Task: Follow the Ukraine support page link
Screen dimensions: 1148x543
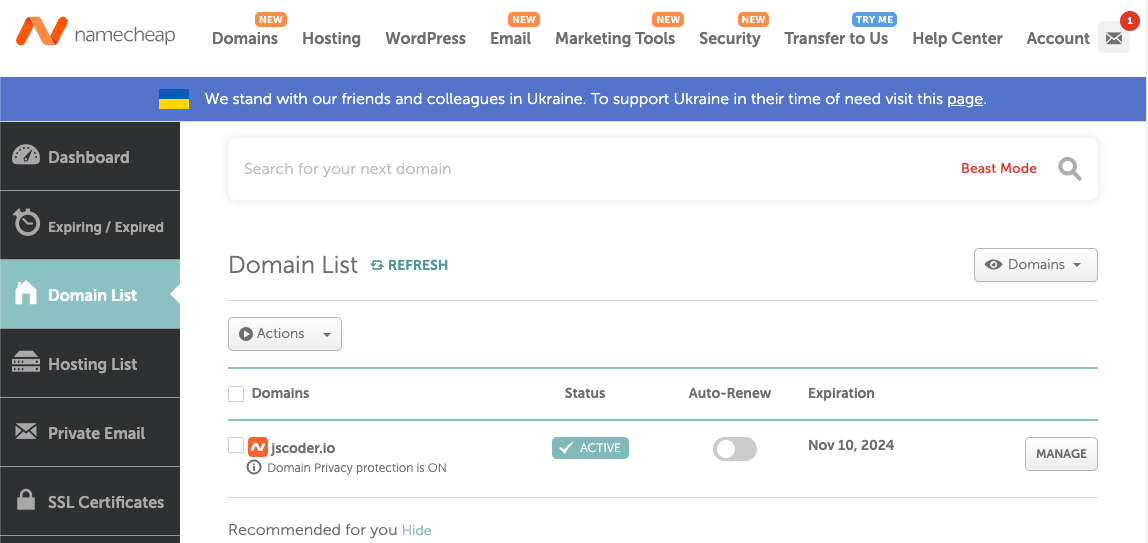Action: (964, 99)
